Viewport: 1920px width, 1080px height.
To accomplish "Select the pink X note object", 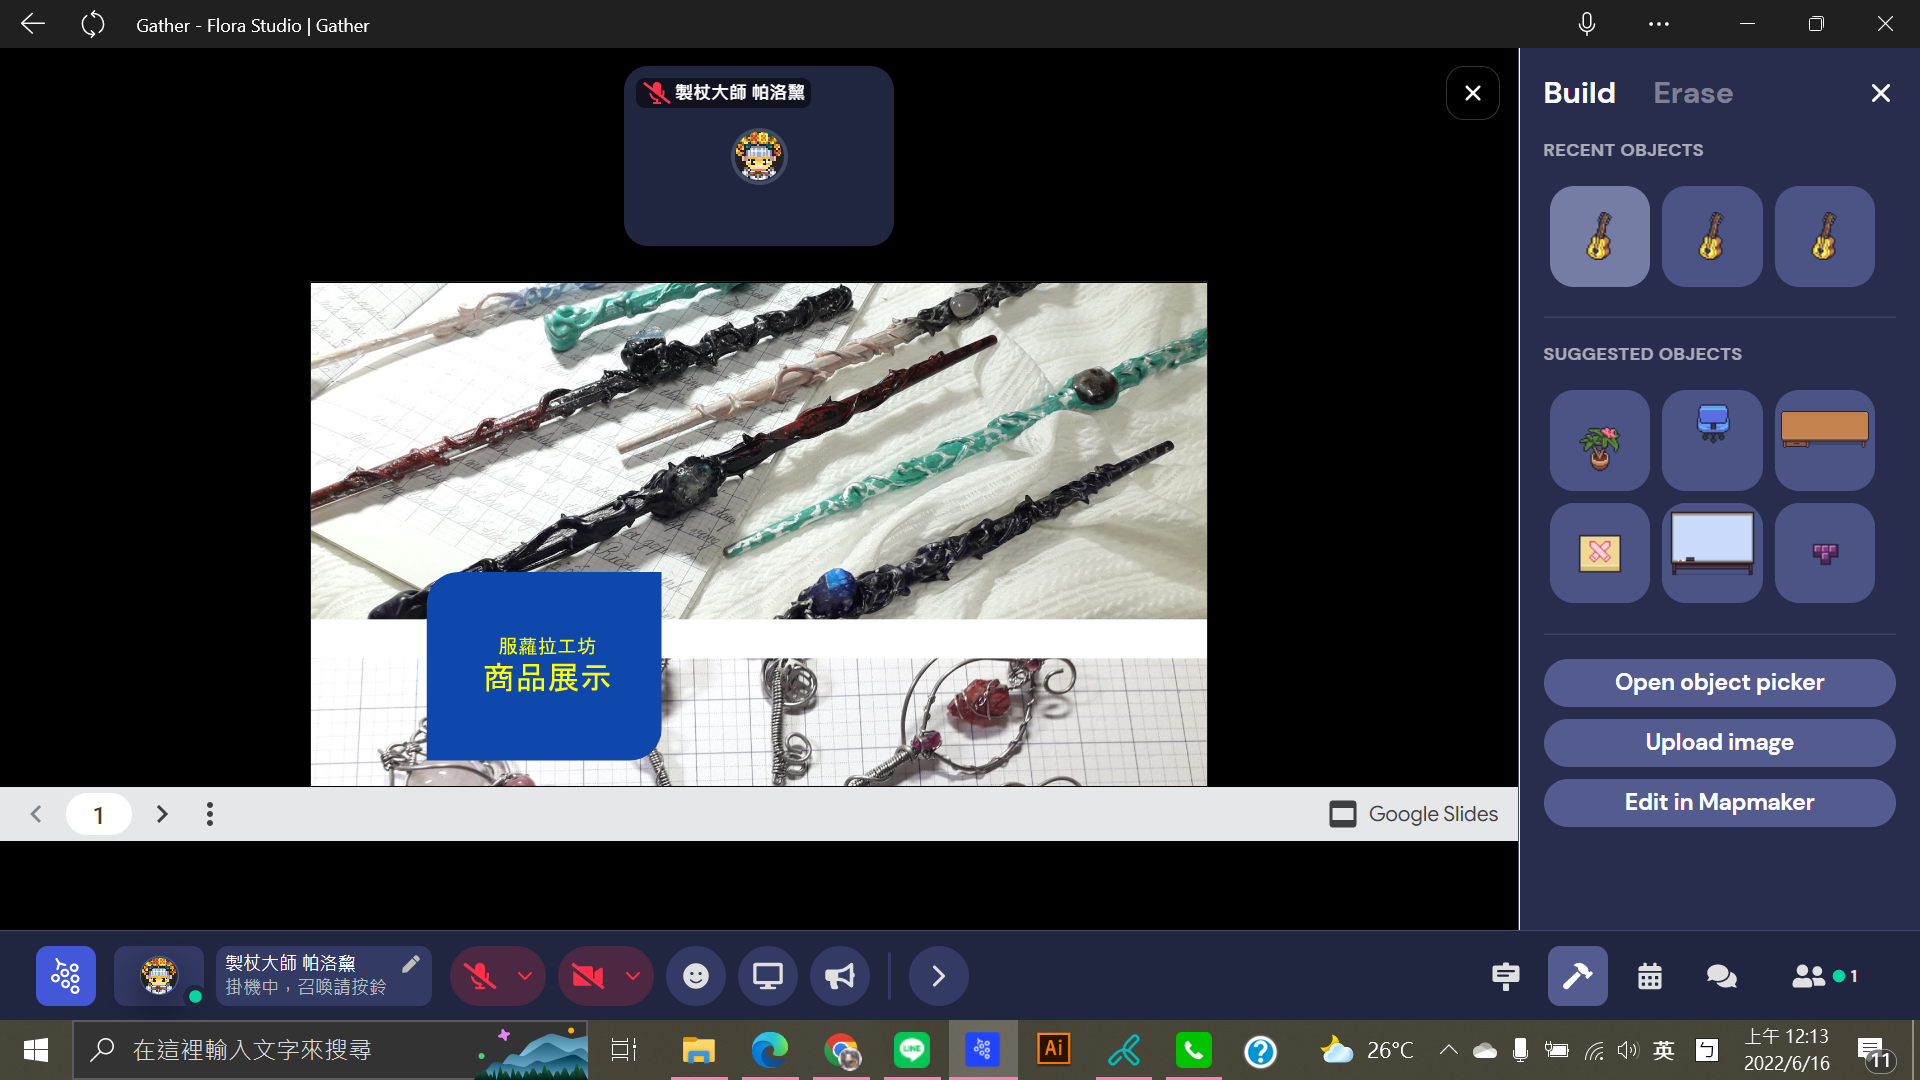I will [x=1599, y=552].
